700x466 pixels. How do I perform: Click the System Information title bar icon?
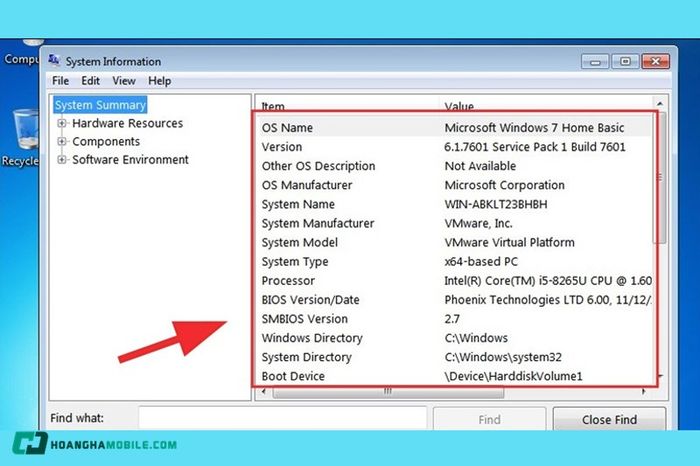point(54,60)
